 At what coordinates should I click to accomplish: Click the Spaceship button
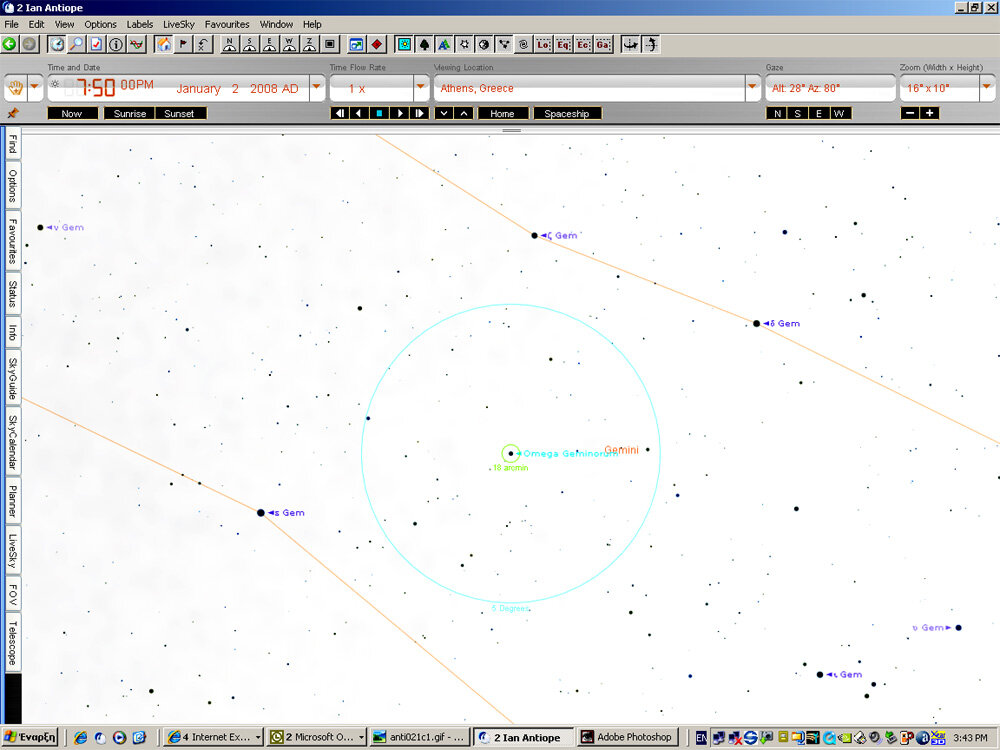(x=567, y=114)
